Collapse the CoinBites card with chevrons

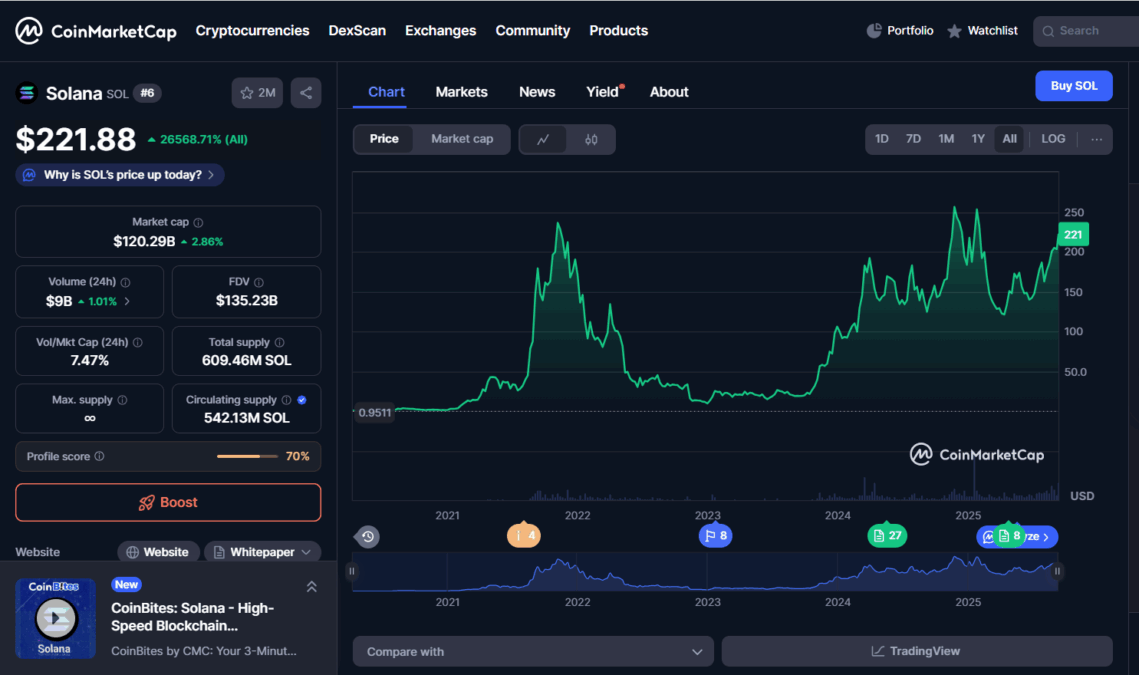tap(312, 586)
